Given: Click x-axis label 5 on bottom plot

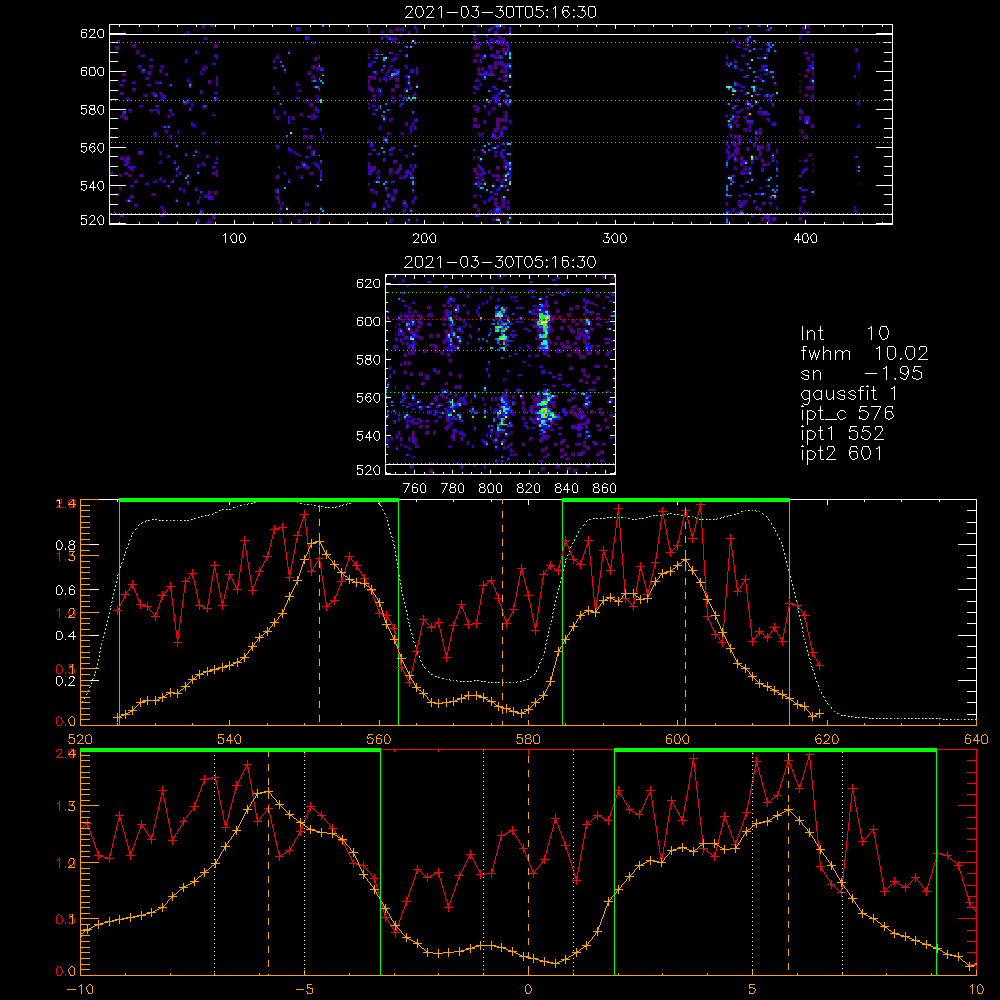Looking at the screenshot, I should (x=753, y=990).
